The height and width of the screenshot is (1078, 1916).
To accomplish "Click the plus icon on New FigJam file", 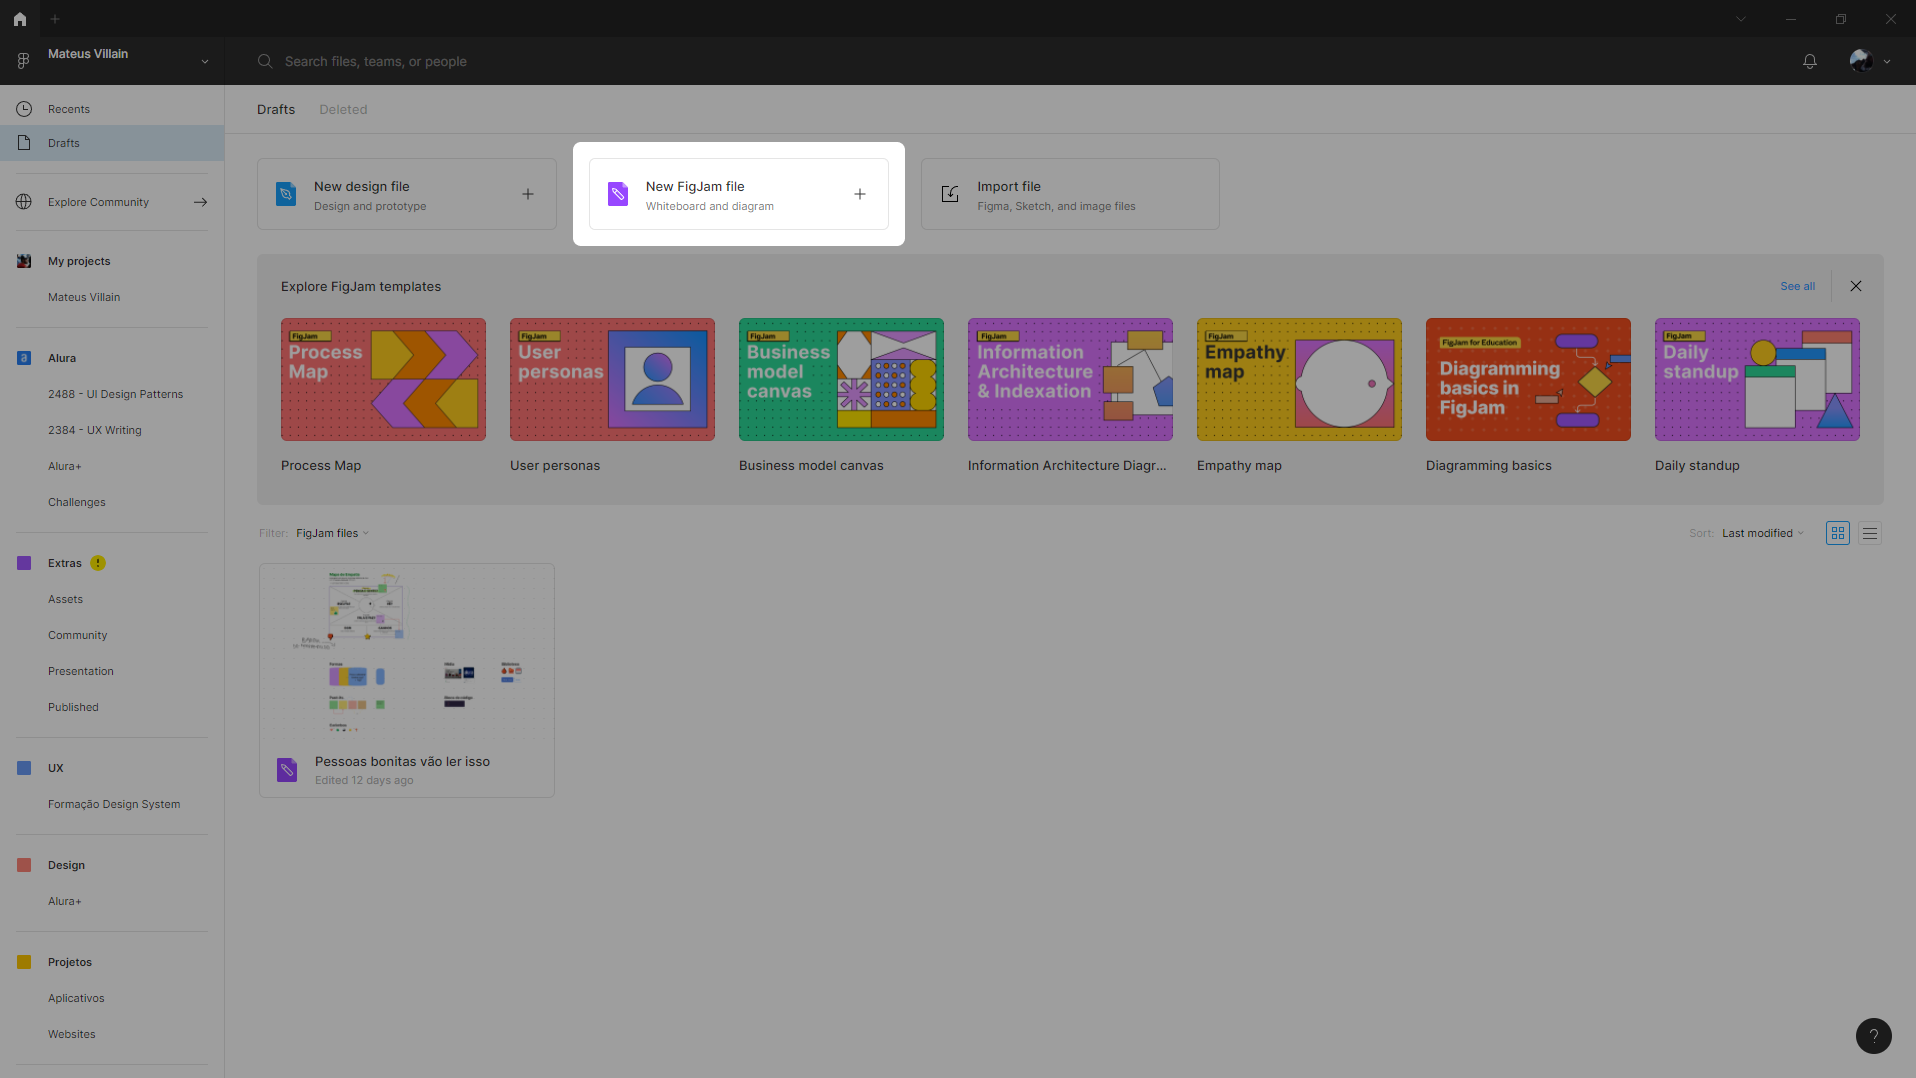I will click(859, 194).
